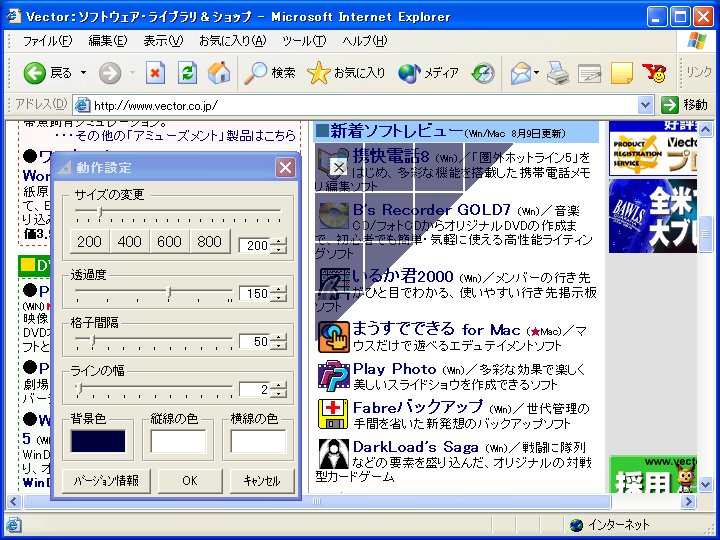Click the X on the grid overlay
720x540 pixels.
tap(339, 168)
